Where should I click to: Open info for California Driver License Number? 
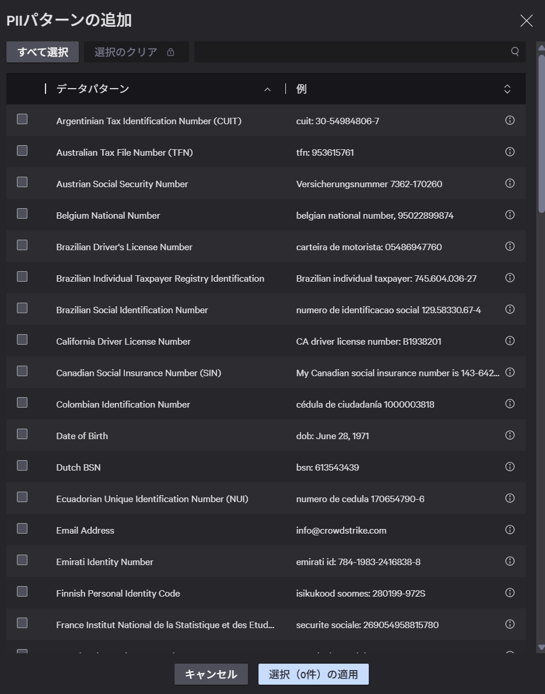coord(510,340)
